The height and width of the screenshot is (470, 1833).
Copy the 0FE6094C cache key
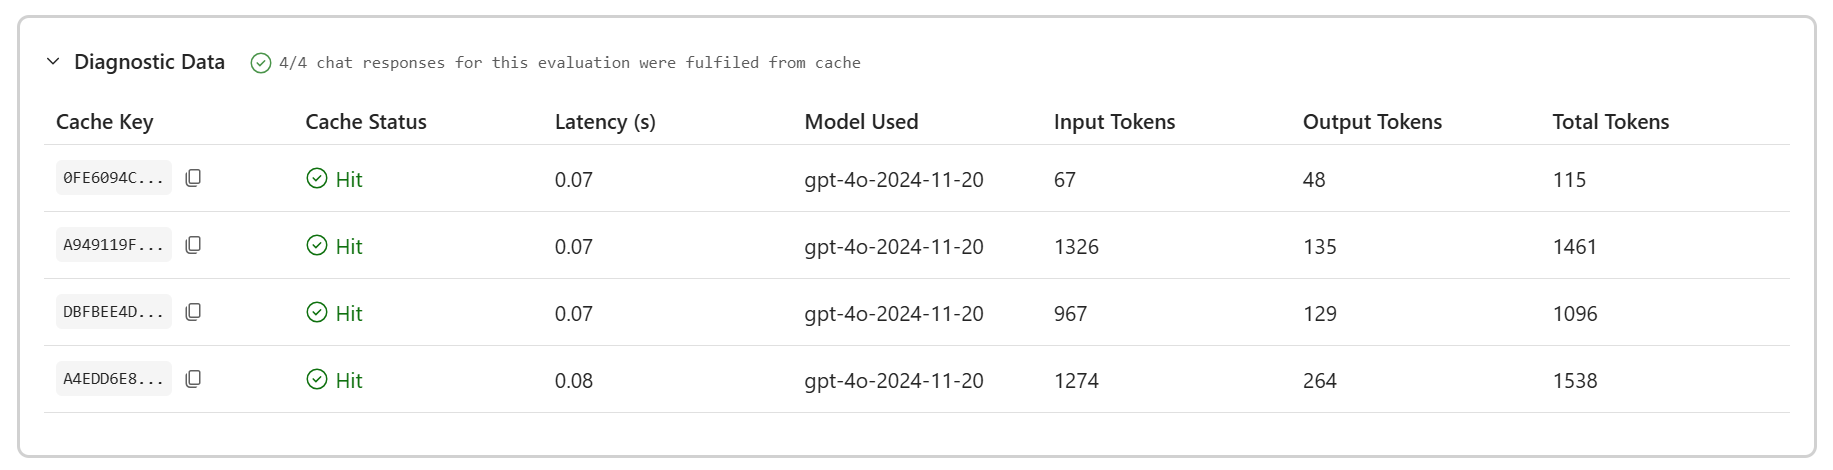[x=193, y=178]
